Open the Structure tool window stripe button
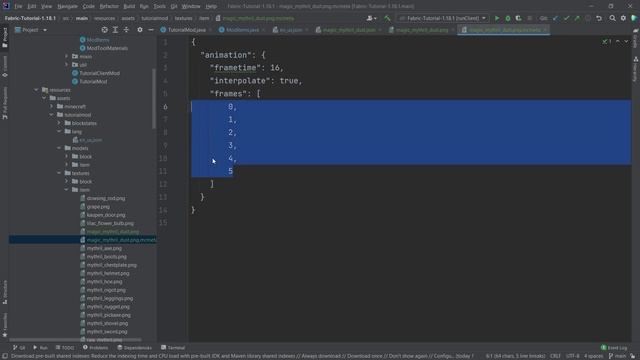 [x=5, y=292]
